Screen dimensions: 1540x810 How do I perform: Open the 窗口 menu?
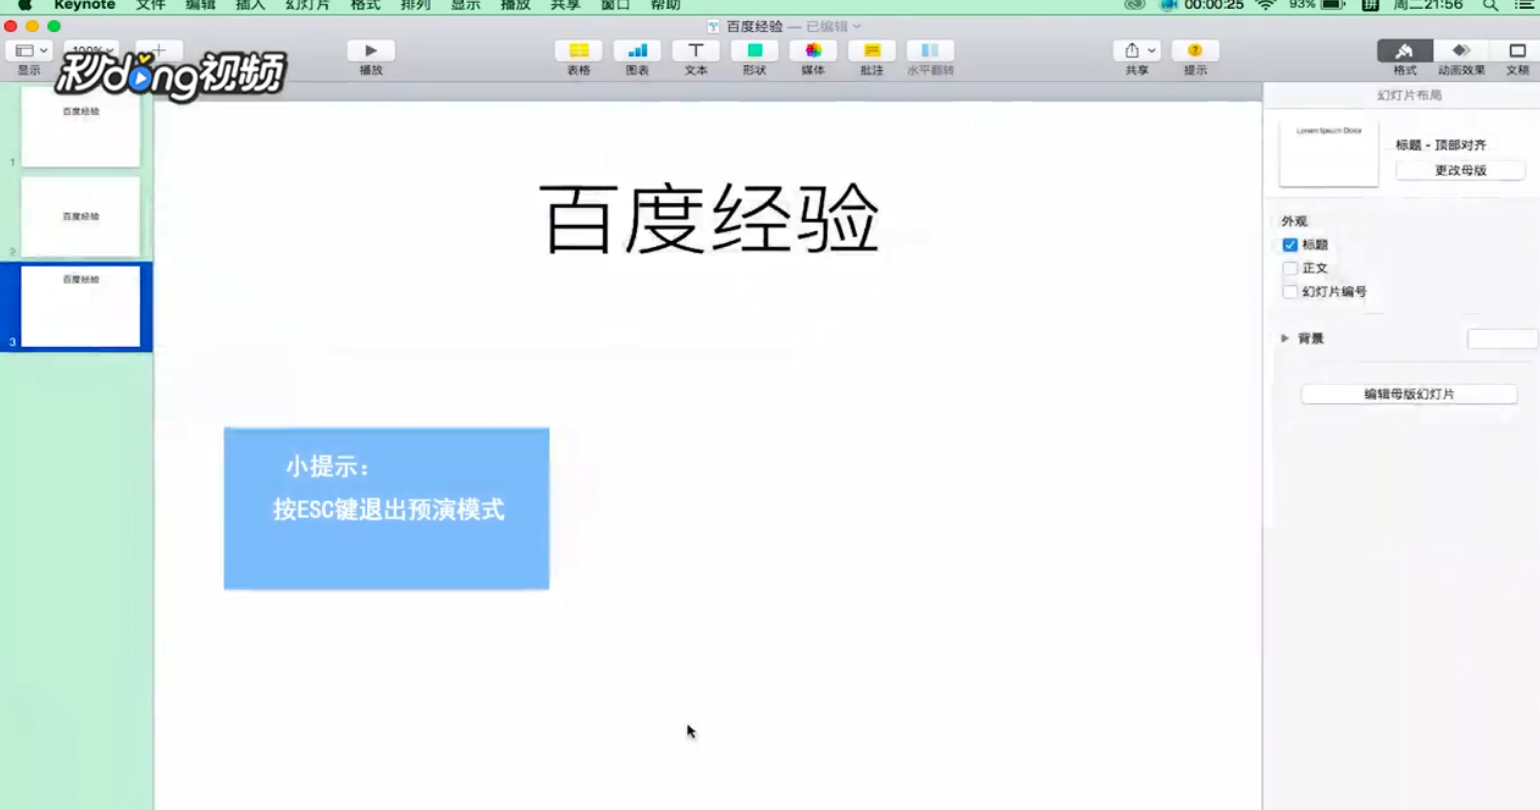click(x=615, y=5)
